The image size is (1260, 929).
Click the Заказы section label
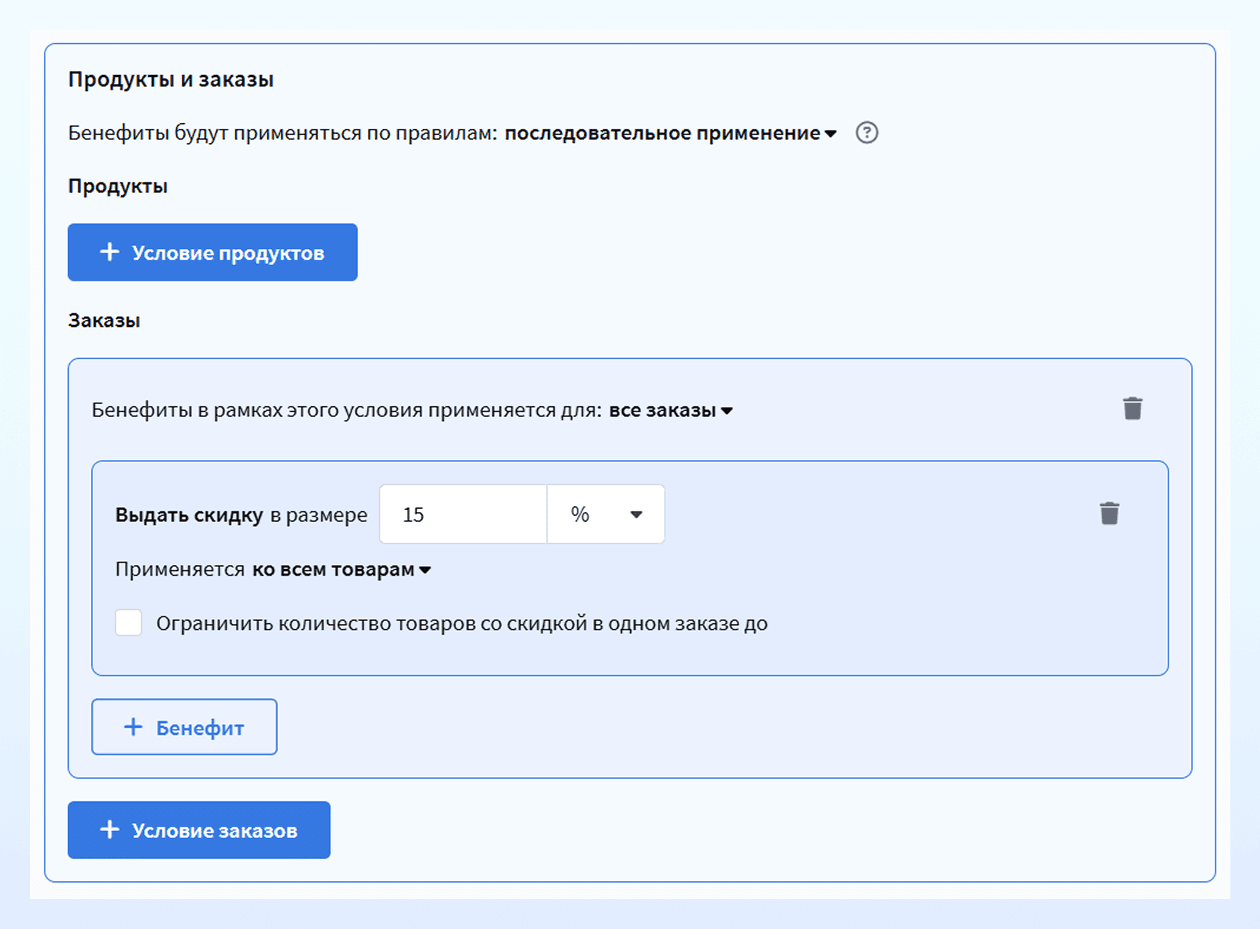[104, 321]
